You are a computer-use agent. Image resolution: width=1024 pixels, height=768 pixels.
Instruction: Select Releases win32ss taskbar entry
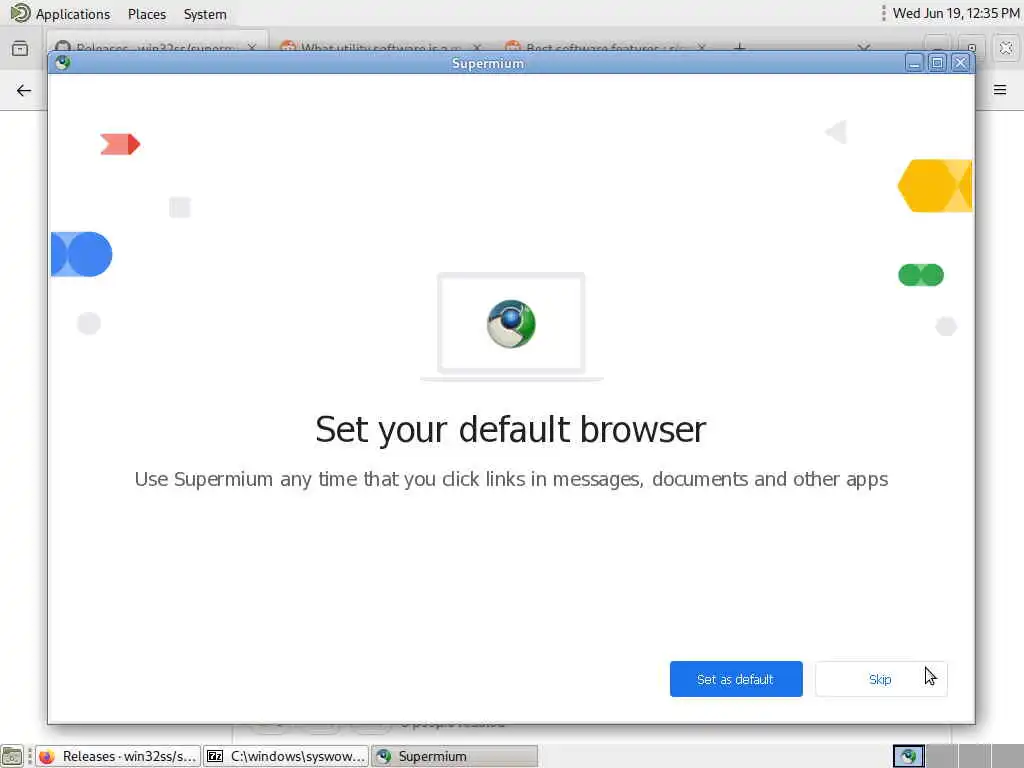(x=118, y=756)
